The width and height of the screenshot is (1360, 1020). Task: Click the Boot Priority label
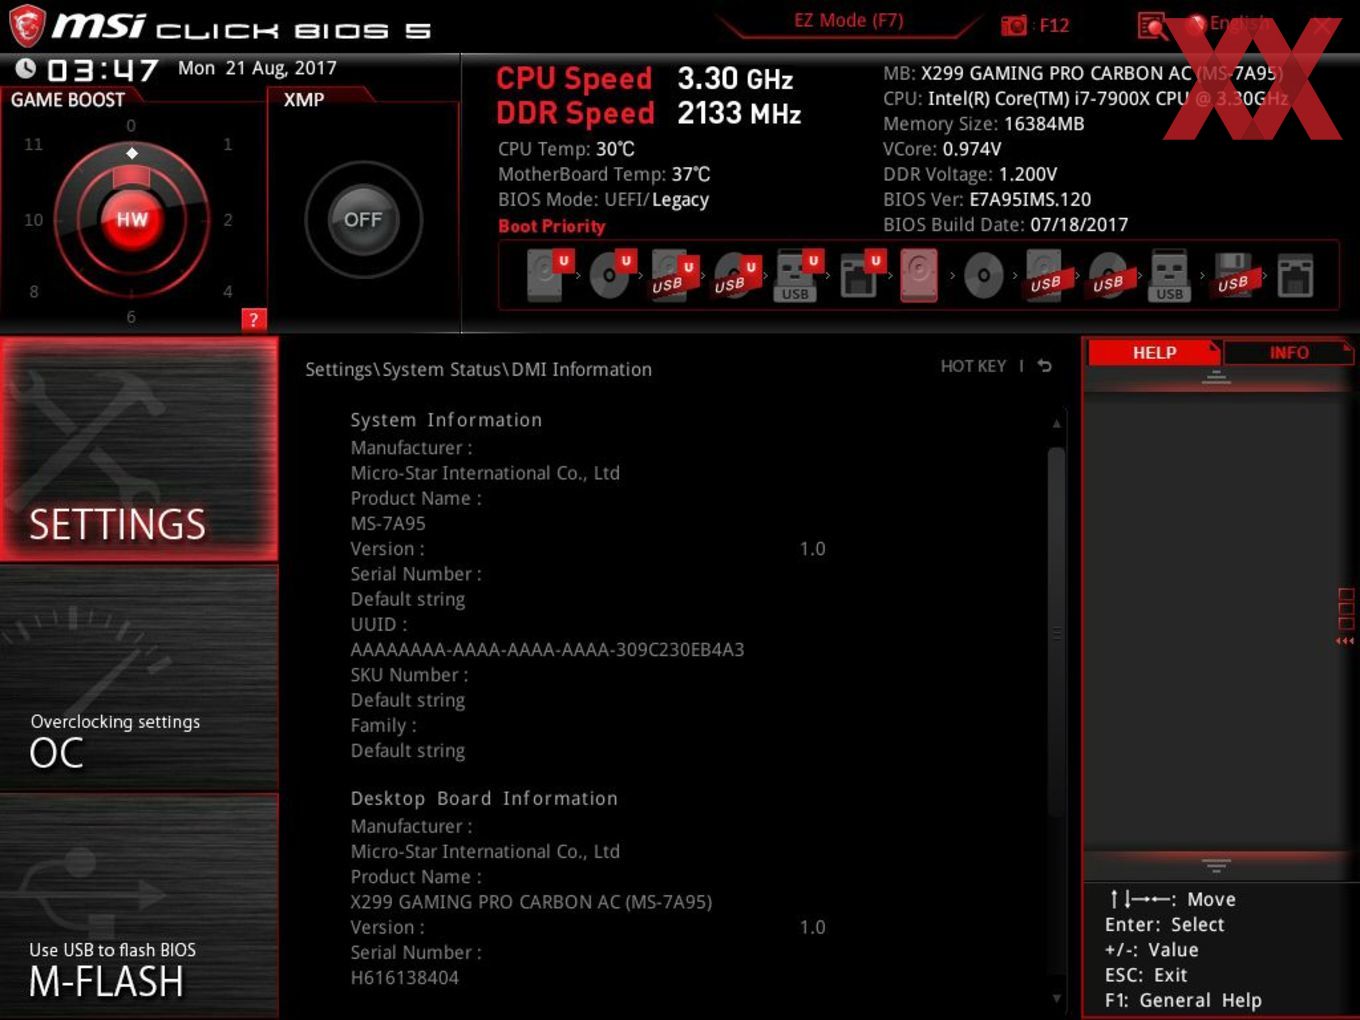[551, 226]
